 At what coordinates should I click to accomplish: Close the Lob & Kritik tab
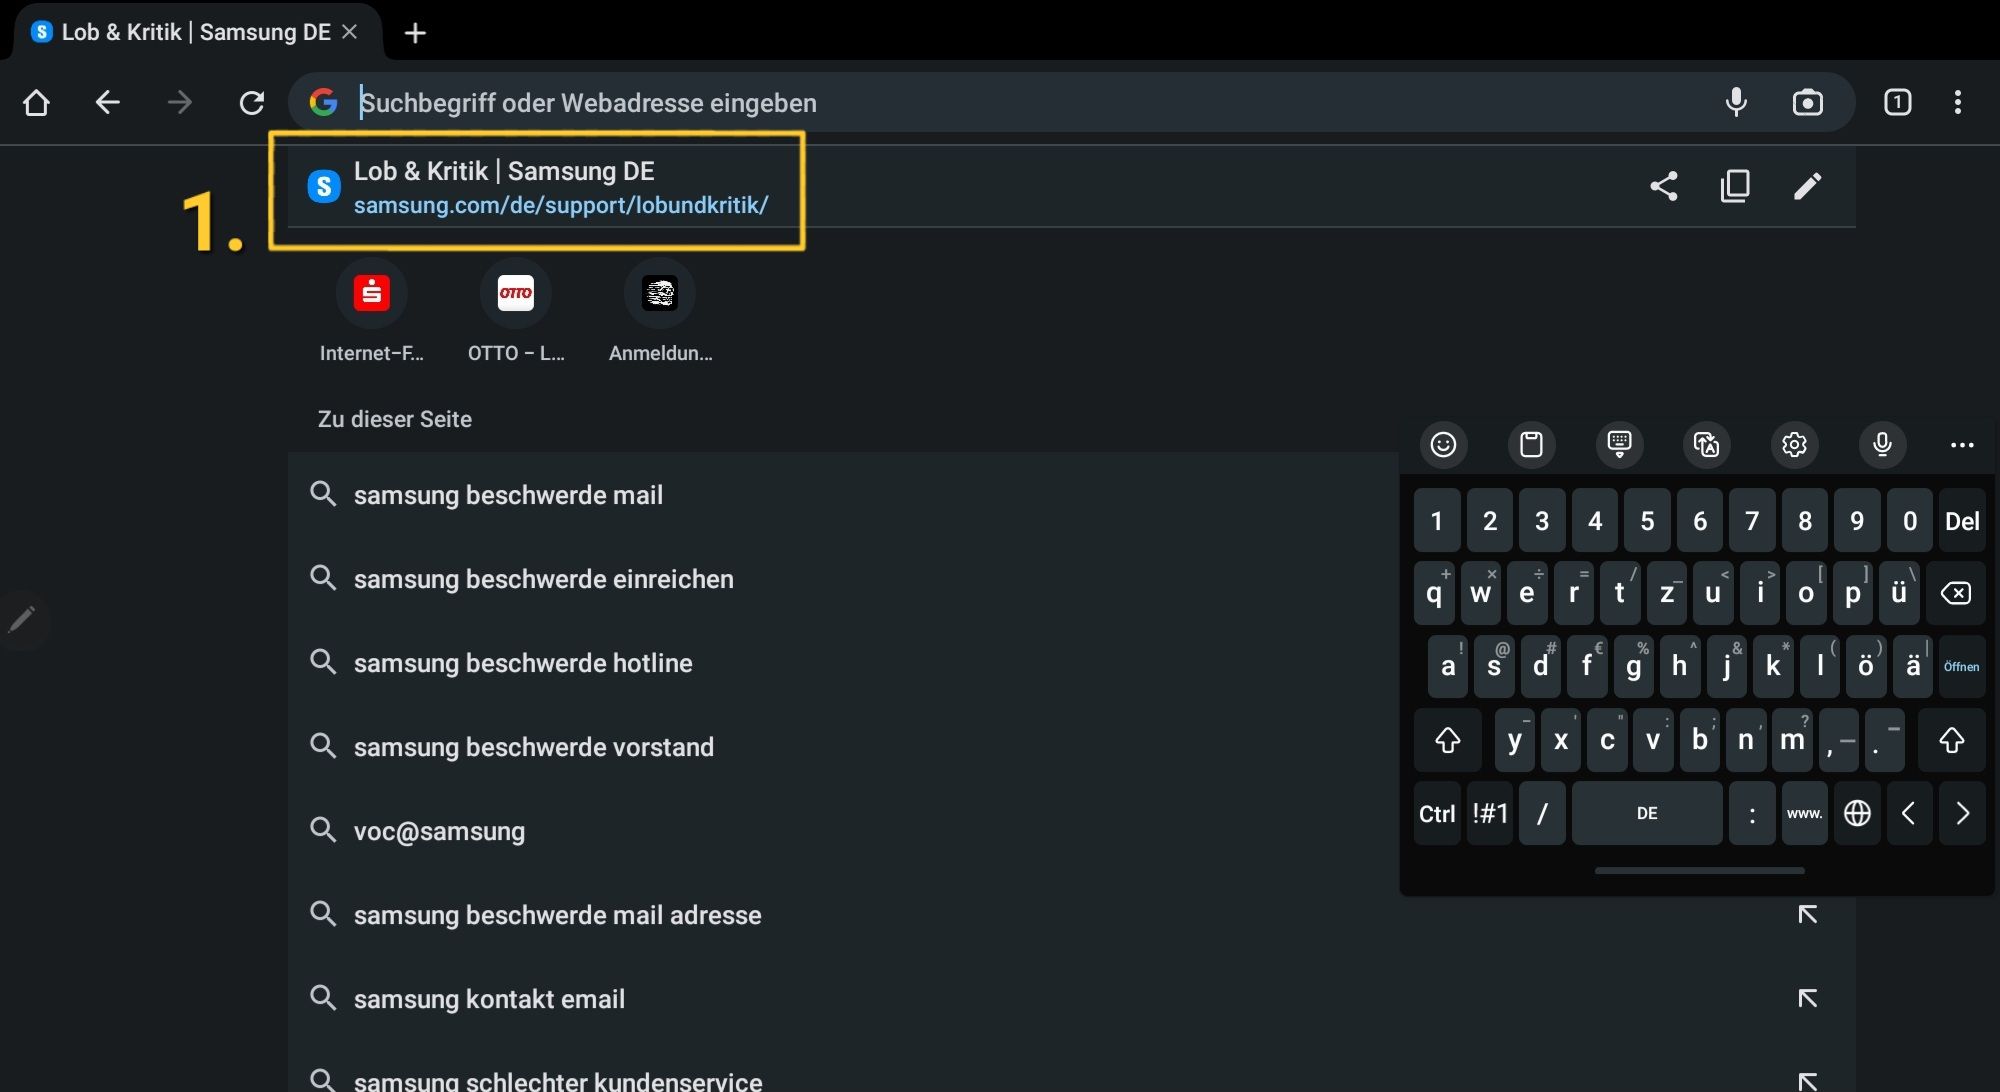point(350,32)
